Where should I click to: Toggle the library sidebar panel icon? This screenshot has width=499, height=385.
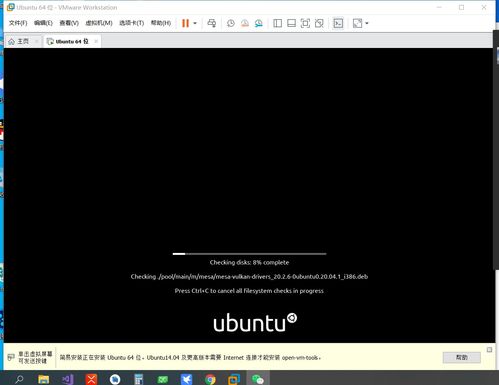(x=277, y=23)
